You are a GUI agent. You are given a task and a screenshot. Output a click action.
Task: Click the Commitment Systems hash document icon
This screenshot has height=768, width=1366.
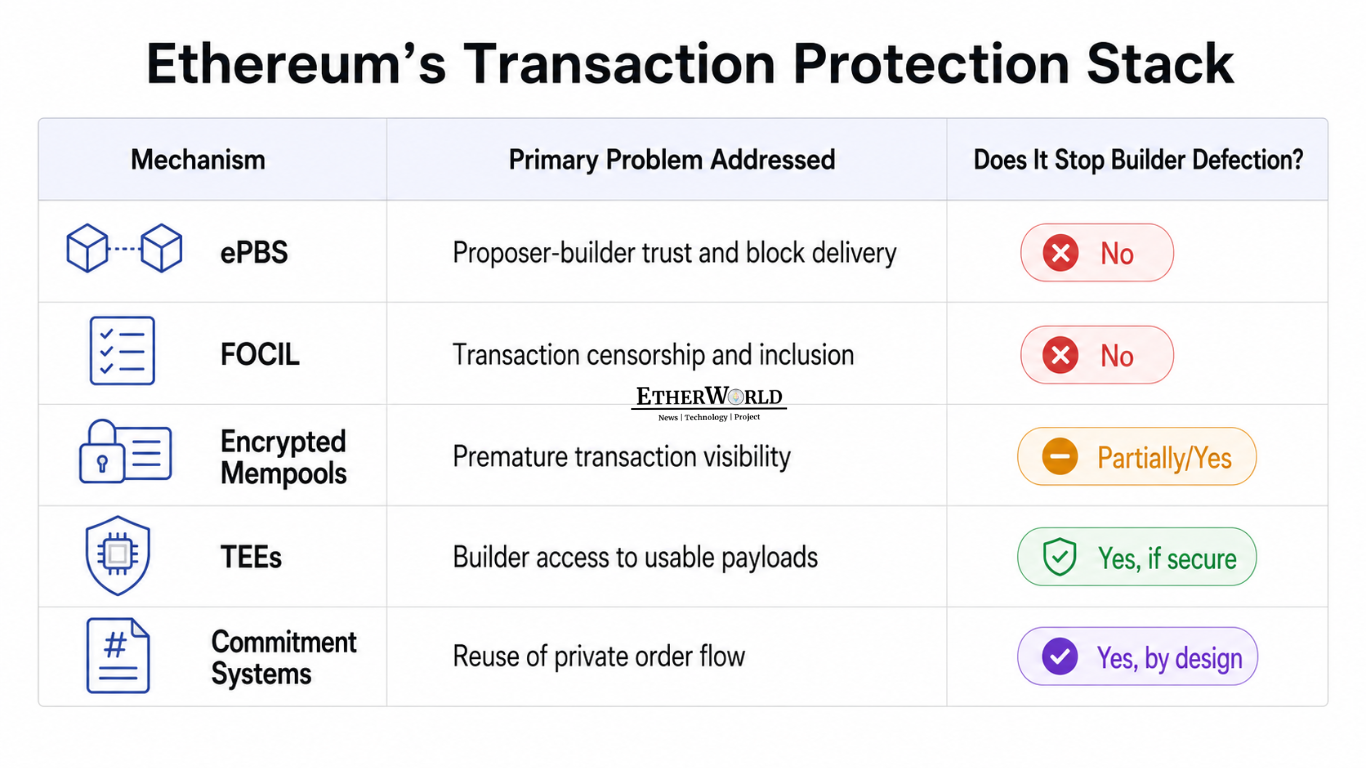(118, 656)
